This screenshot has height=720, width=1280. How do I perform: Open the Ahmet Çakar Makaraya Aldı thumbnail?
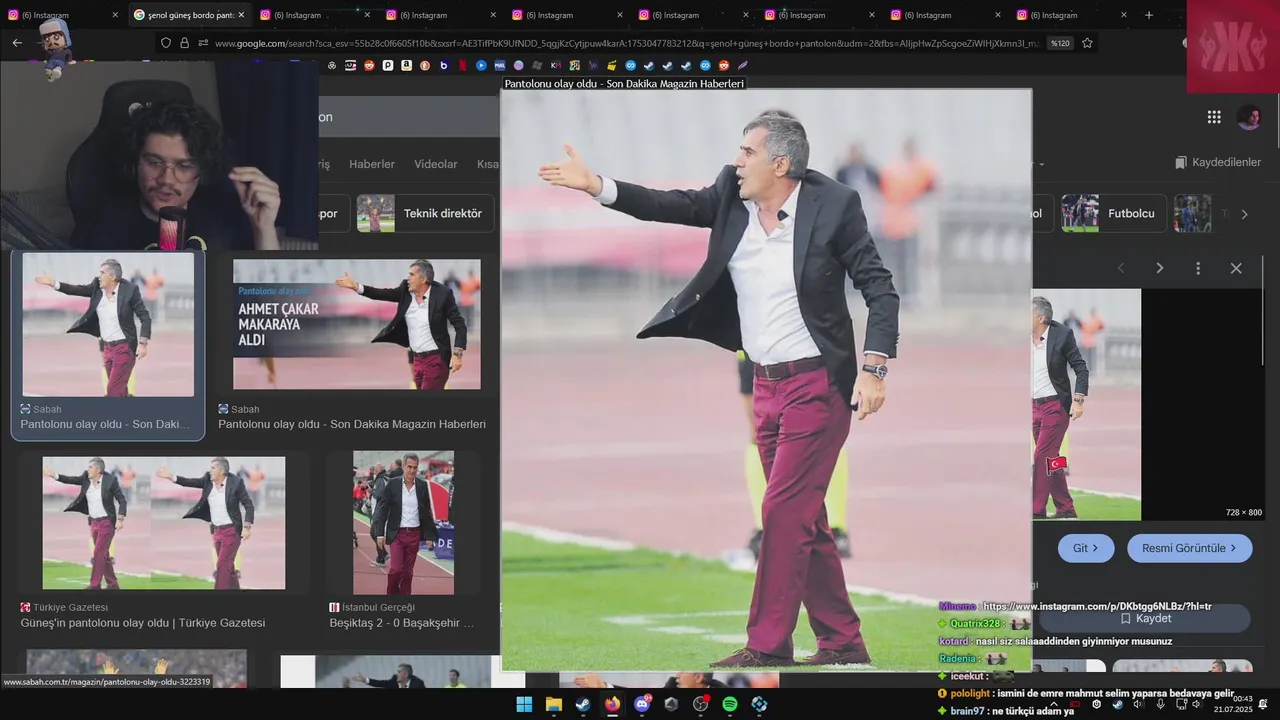pyautogui.click(x=357, y=324)
